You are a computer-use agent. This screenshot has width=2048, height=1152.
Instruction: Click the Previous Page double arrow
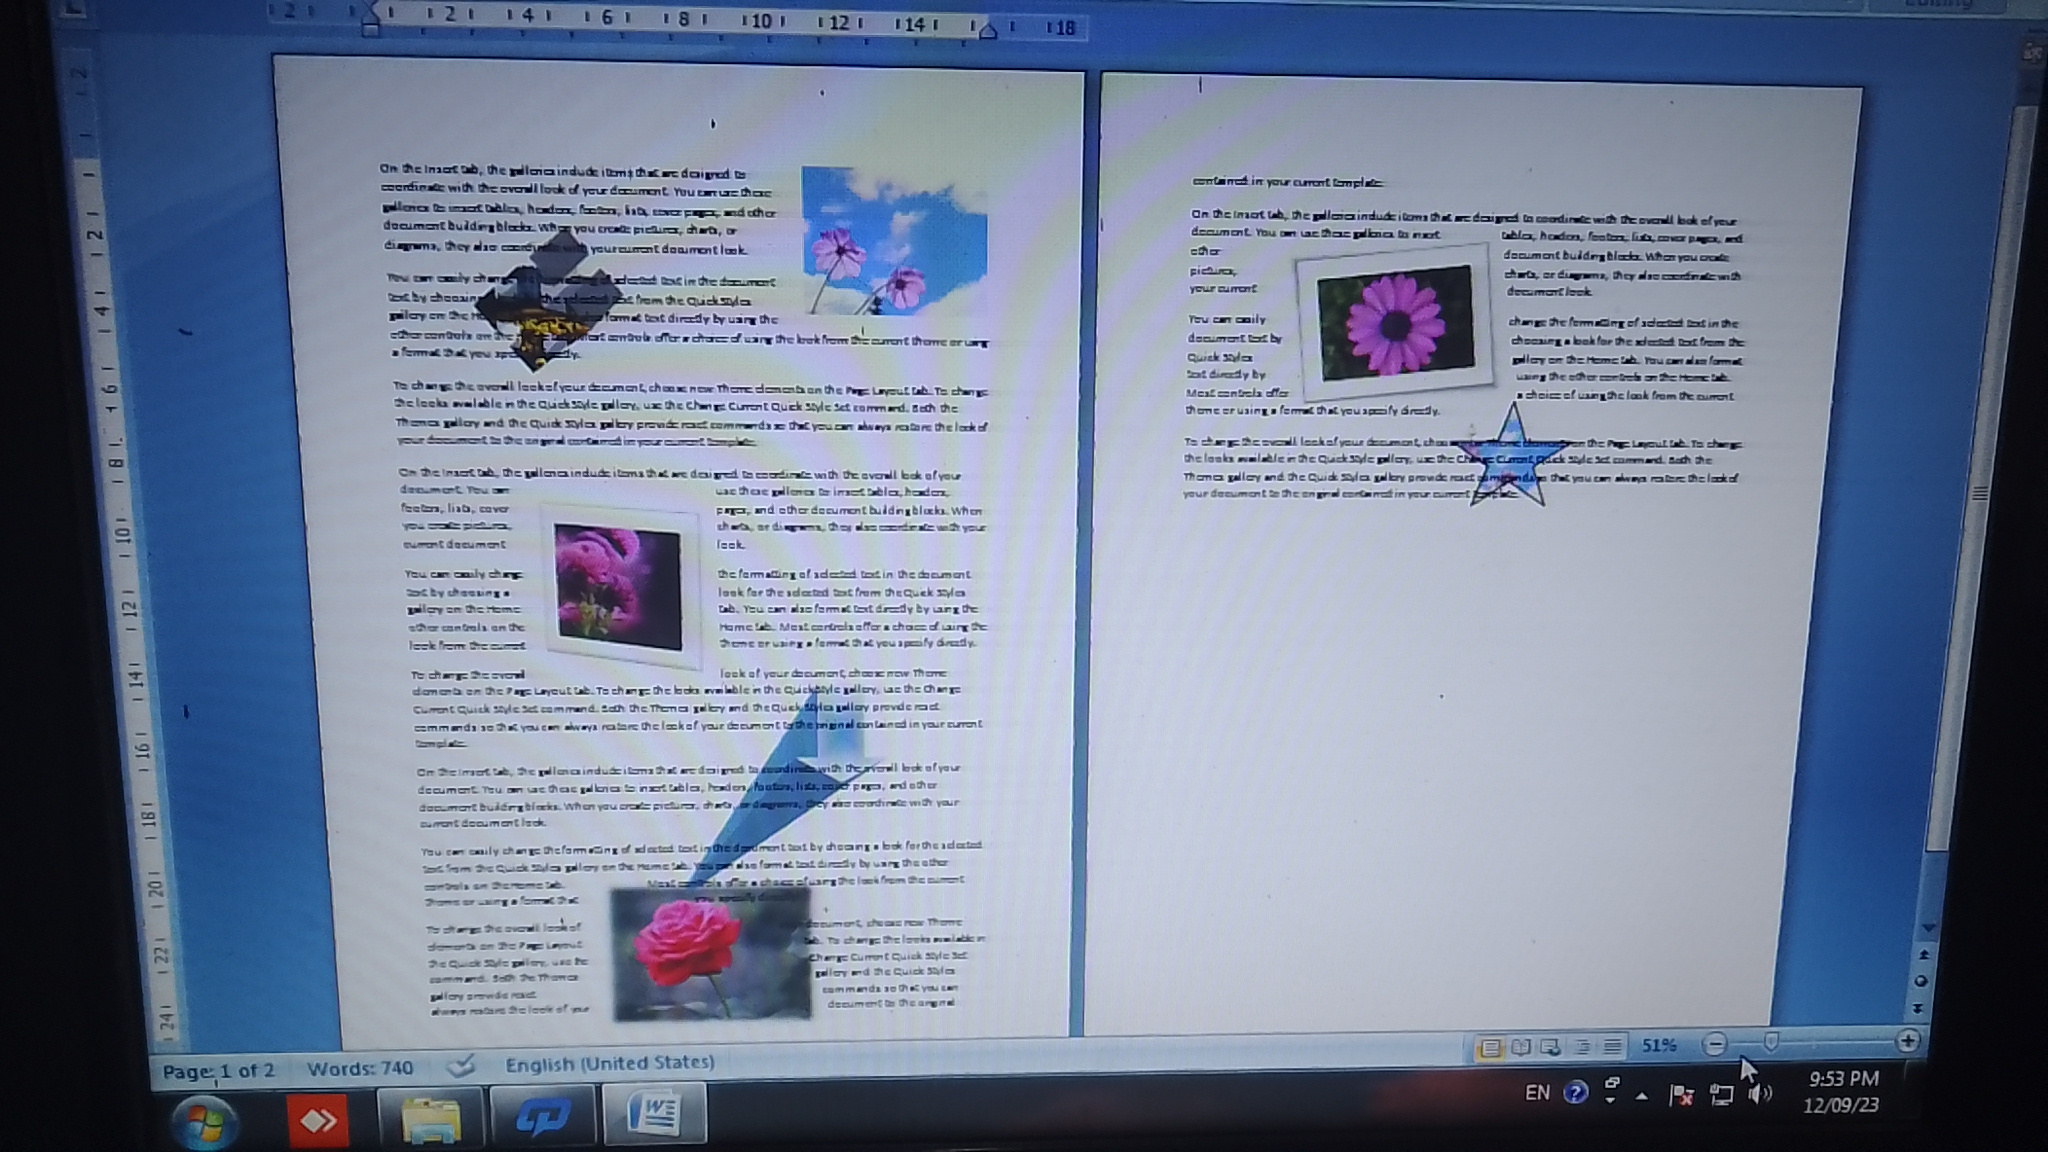pos(1923,956)
